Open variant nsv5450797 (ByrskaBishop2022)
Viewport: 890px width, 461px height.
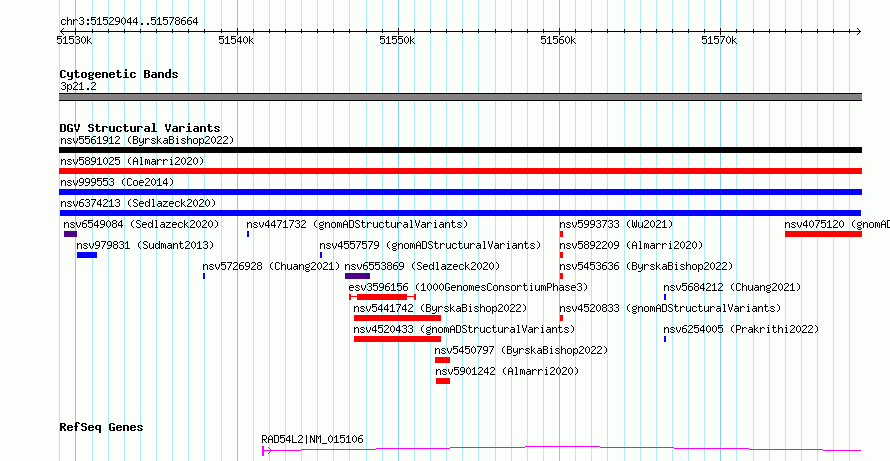tap(521, 350)
